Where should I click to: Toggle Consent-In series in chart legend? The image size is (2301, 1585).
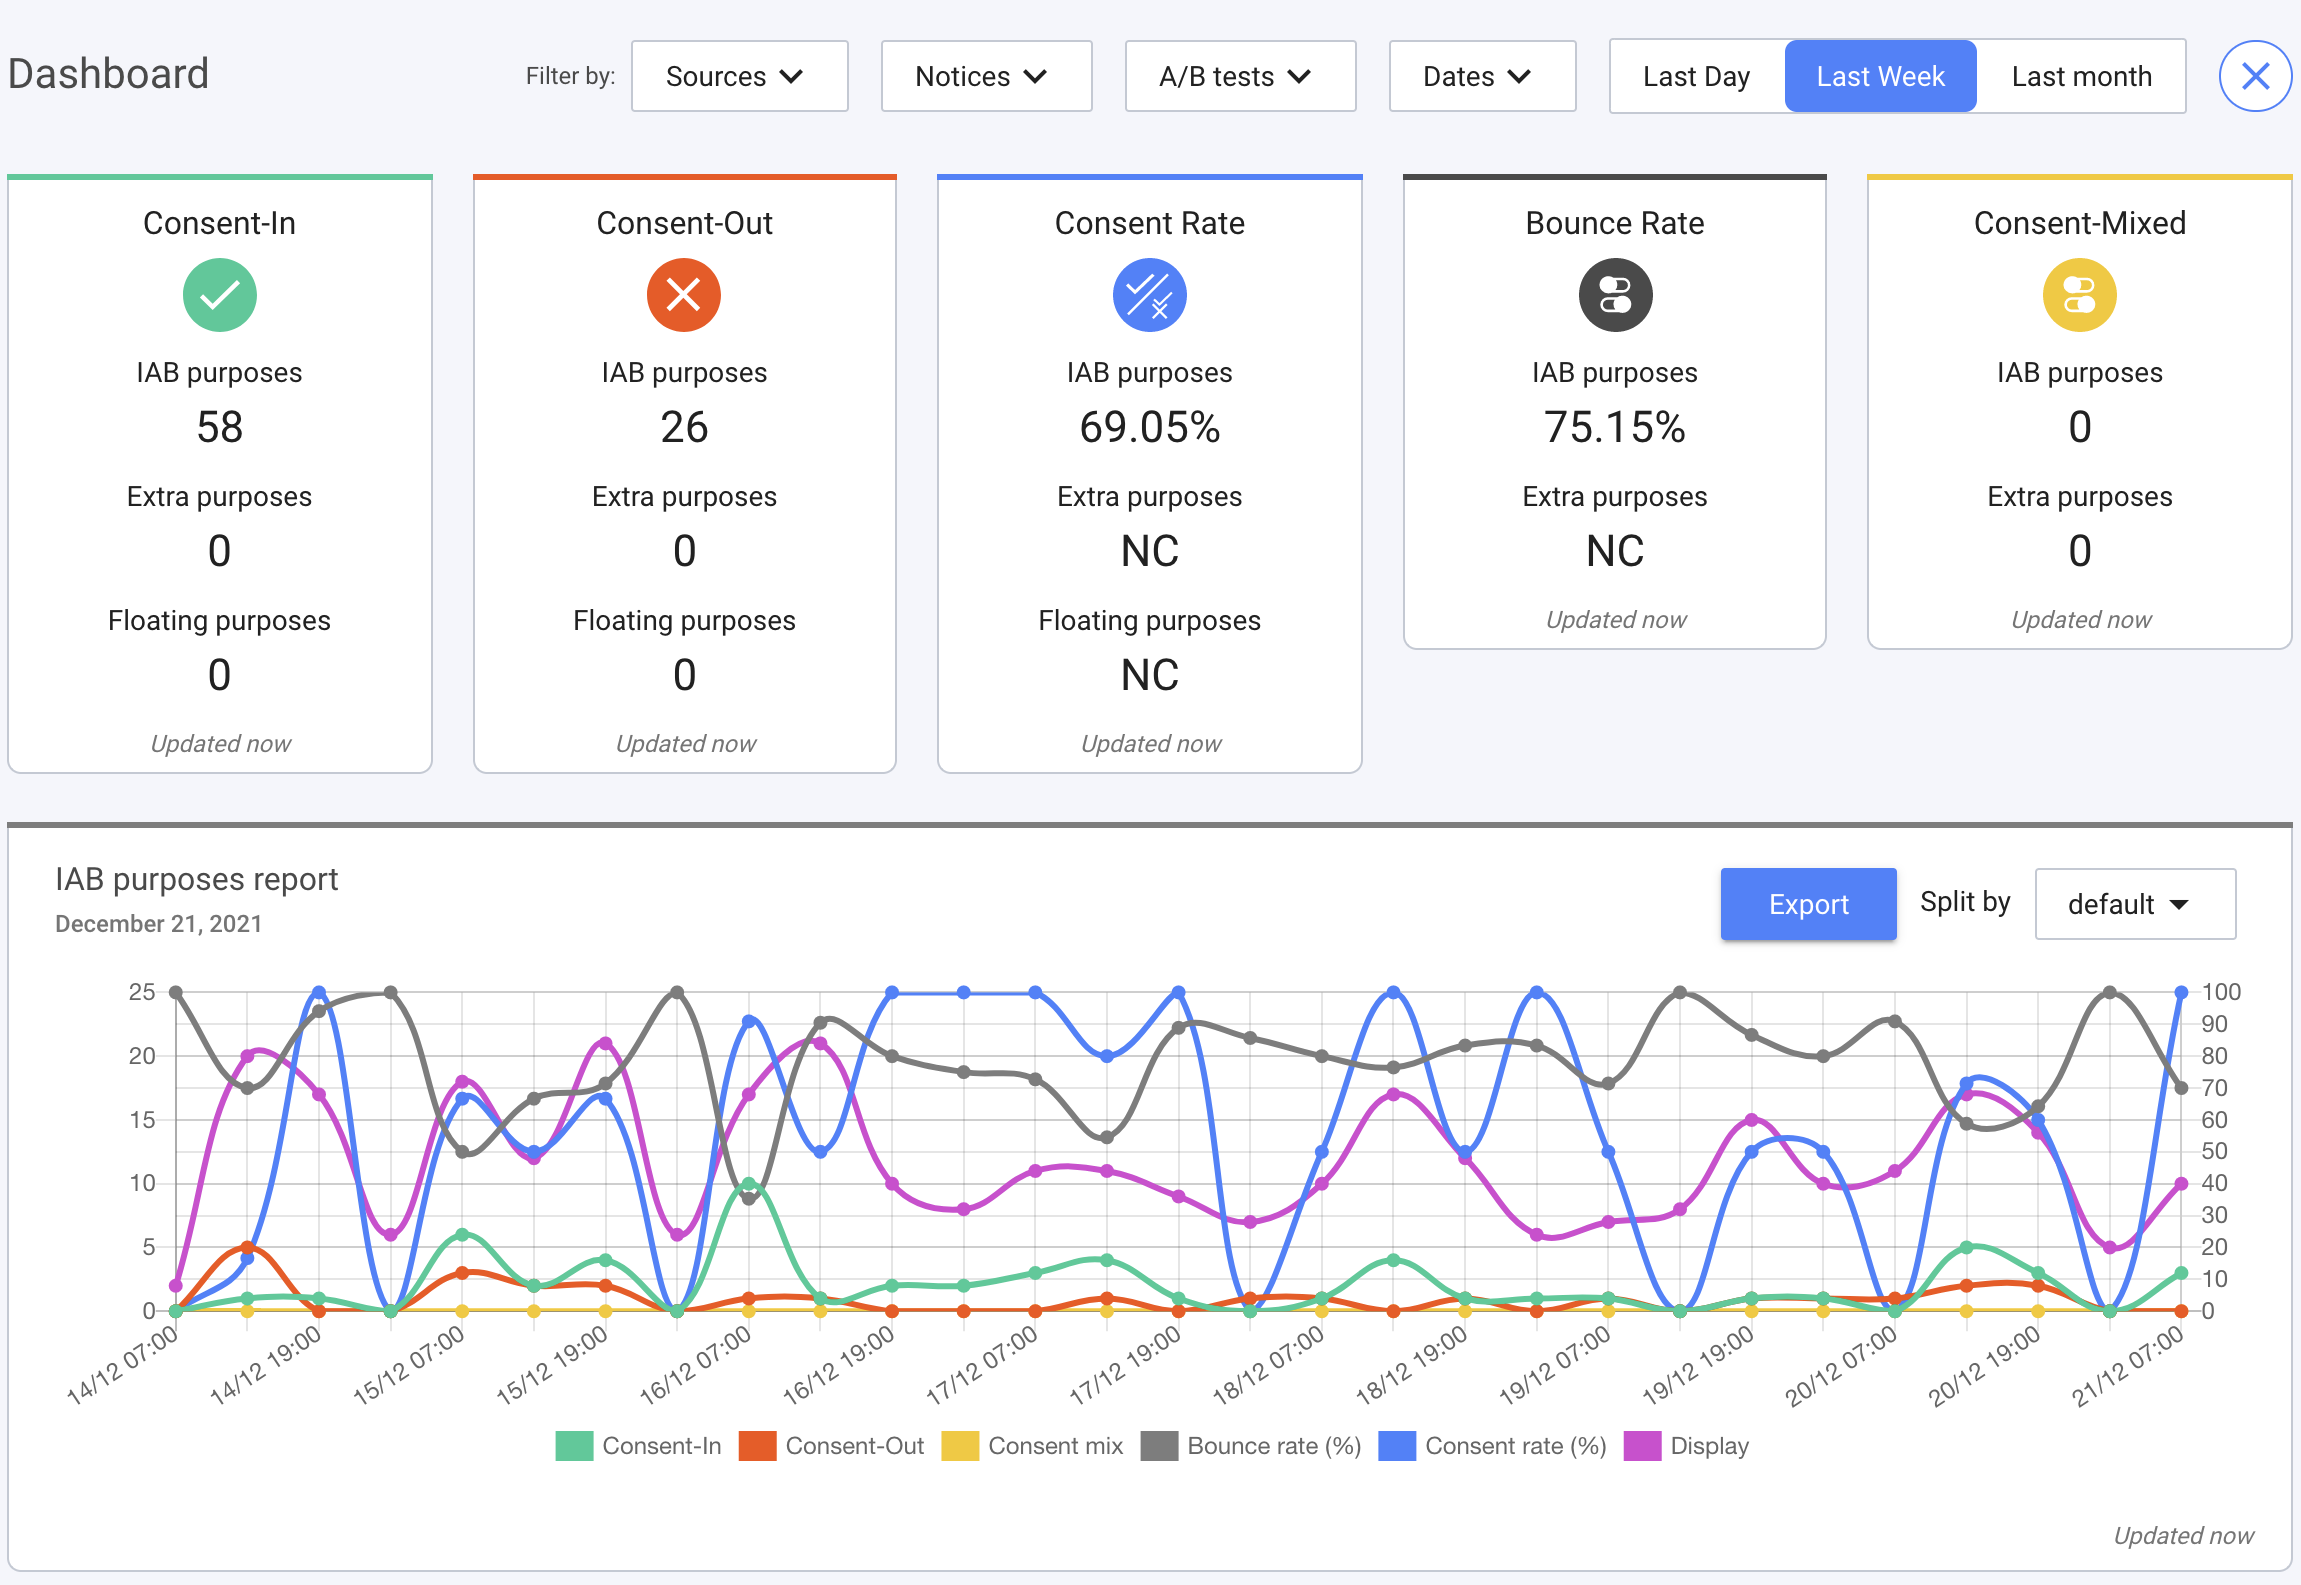pos(661,1446)
